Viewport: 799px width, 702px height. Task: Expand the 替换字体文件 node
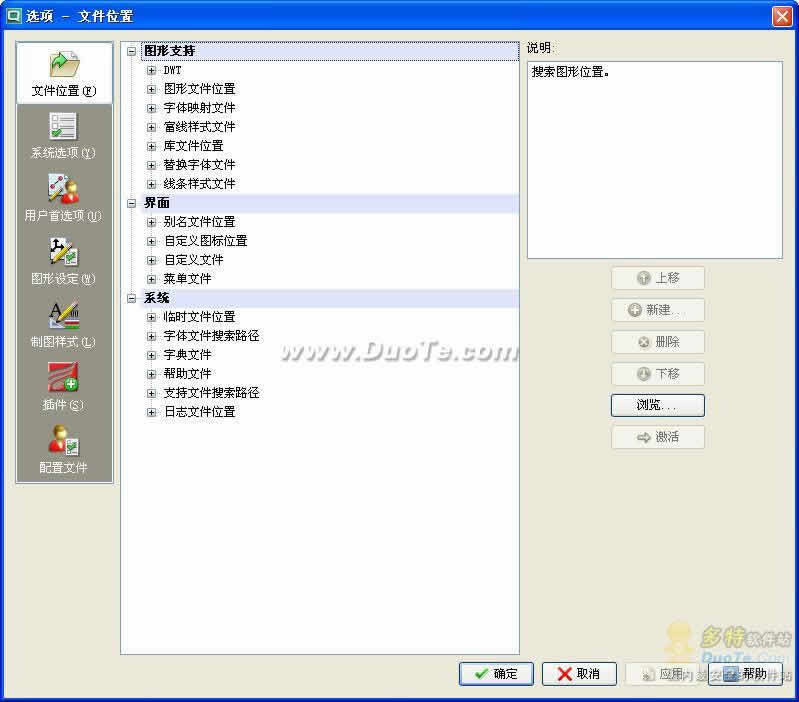[151, 165]
